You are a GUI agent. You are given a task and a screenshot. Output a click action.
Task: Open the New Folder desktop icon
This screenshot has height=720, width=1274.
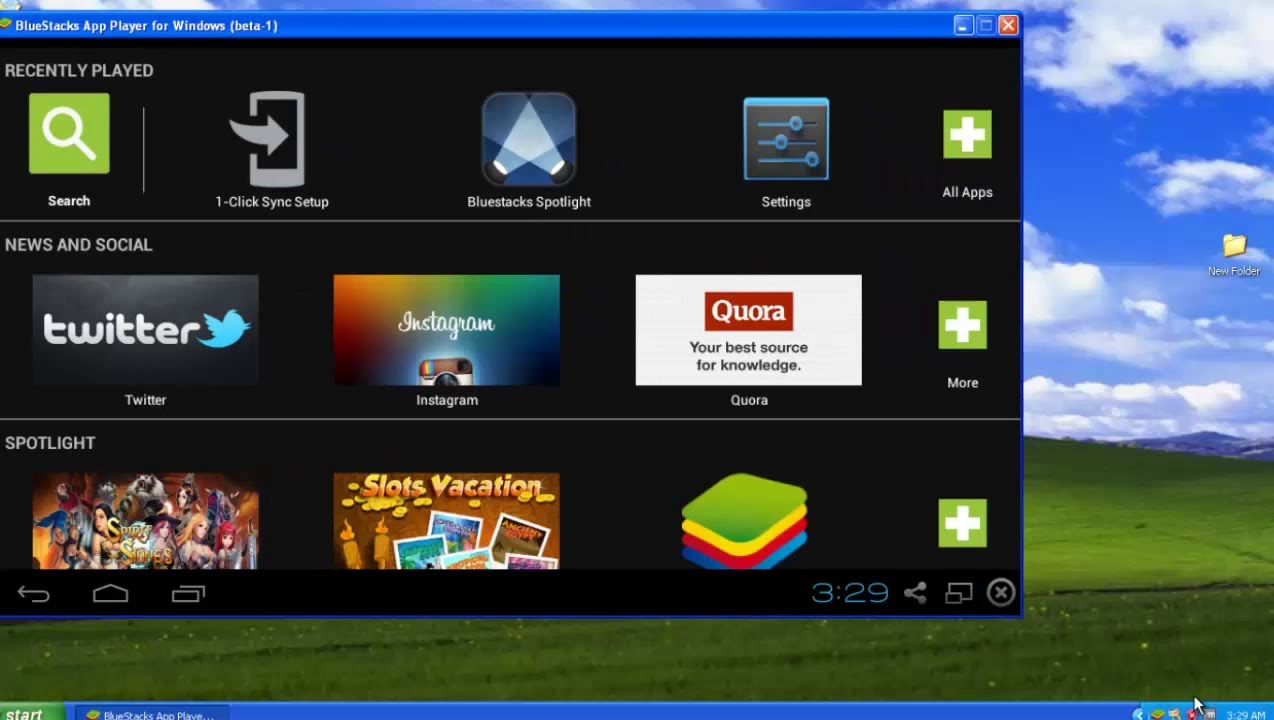click(x=1234, y=255)
